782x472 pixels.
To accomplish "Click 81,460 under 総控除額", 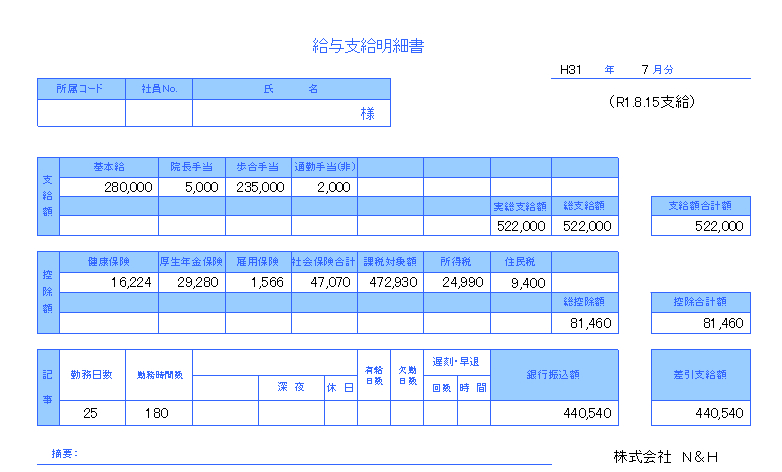I will coord(590,323).
